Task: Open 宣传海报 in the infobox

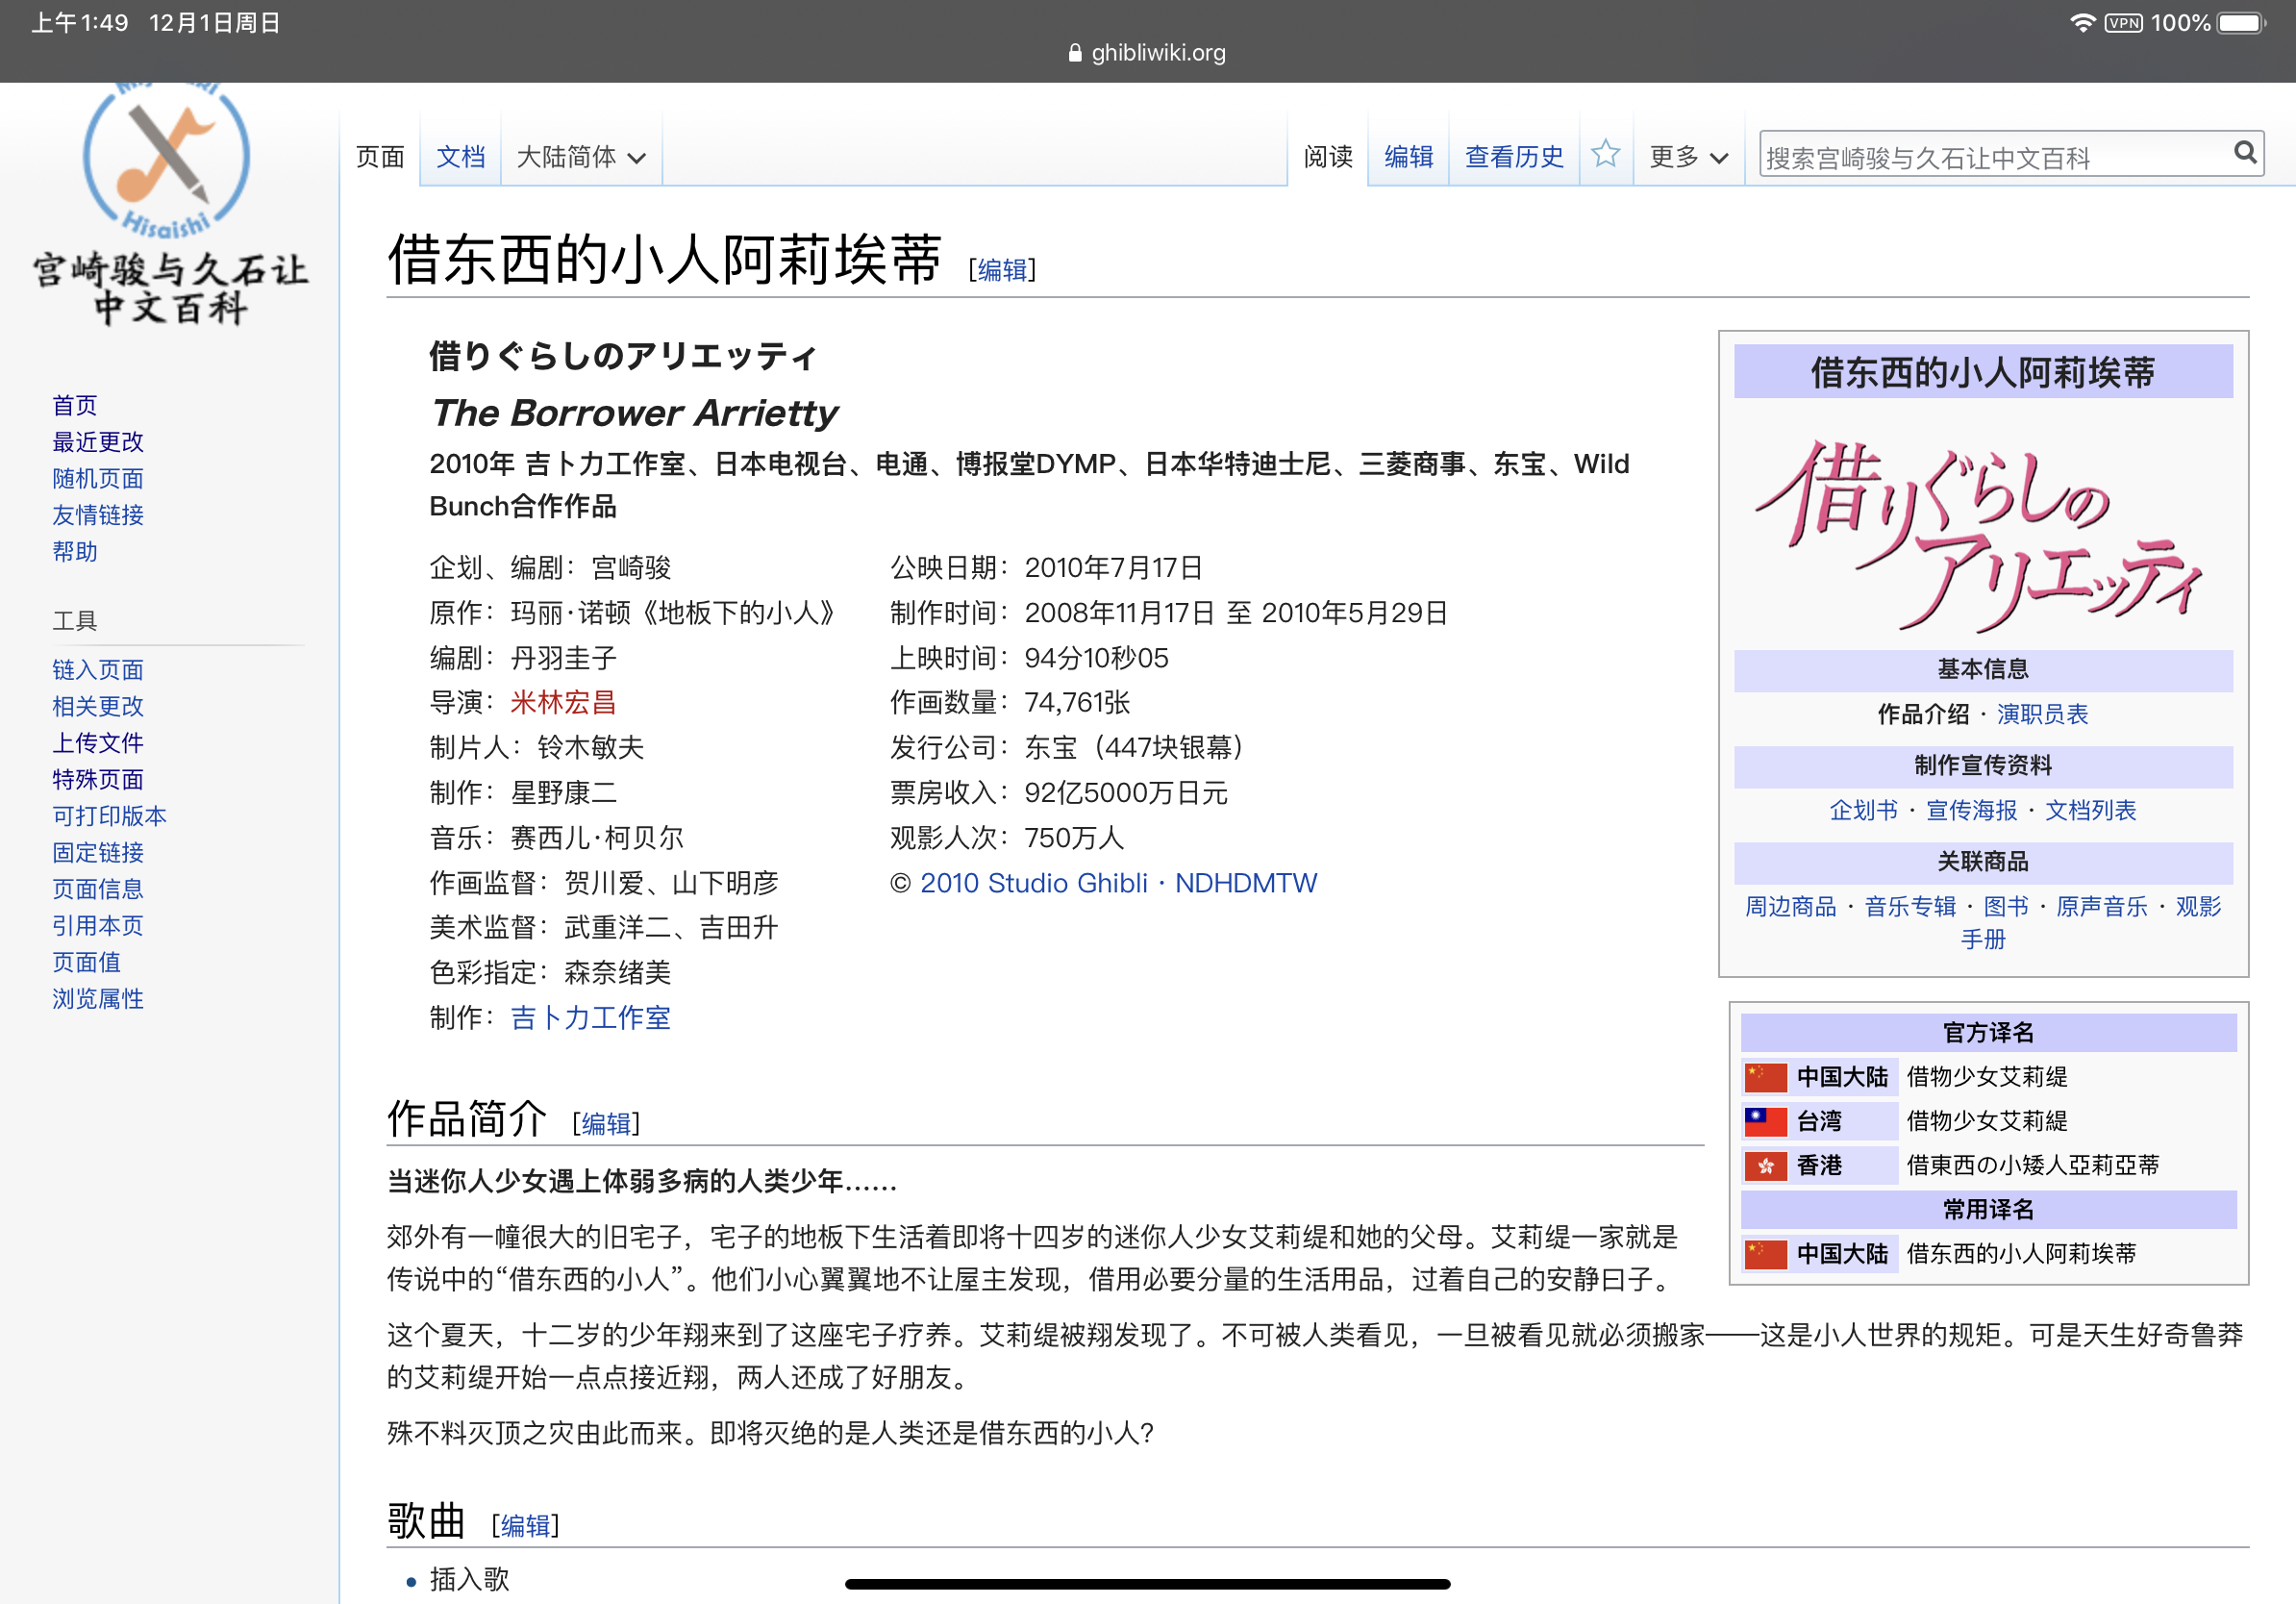Action: click(x=1972, y=810)
